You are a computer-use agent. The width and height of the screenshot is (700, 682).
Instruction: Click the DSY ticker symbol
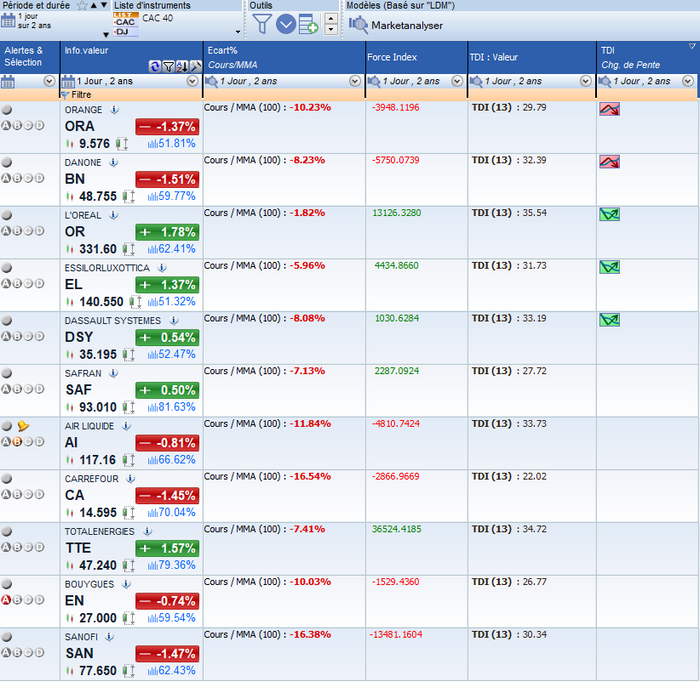pyautogui.click(x=79, y=337)
